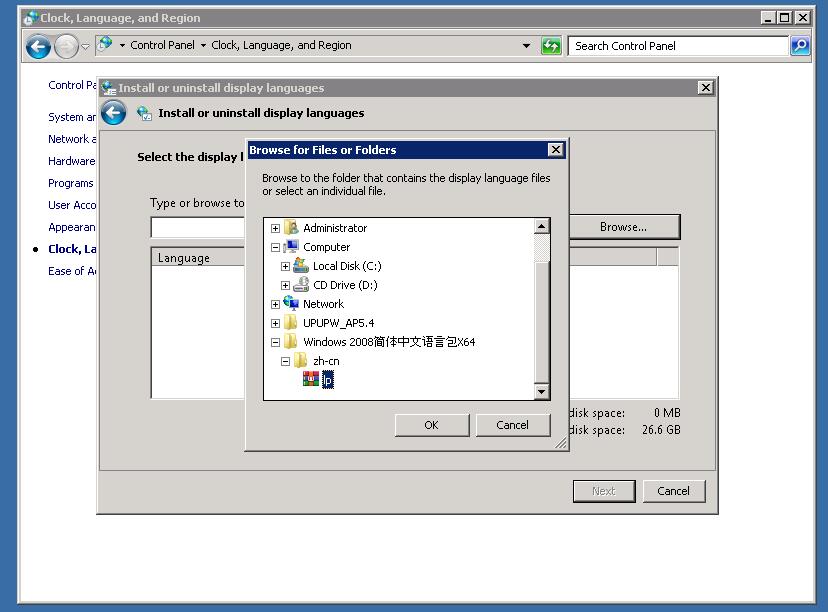
Task: Click the UPUPW_AP5.4 folder icon
Action: [291, 323]
